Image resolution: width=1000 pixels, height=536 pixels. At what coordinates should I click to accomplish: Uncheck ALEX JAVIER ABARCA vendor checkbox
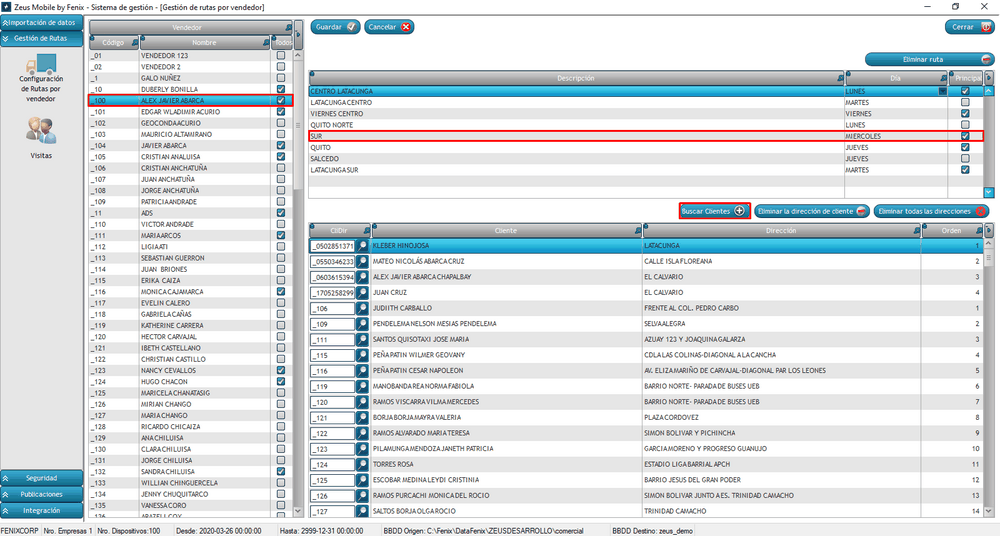click(281, 101)
